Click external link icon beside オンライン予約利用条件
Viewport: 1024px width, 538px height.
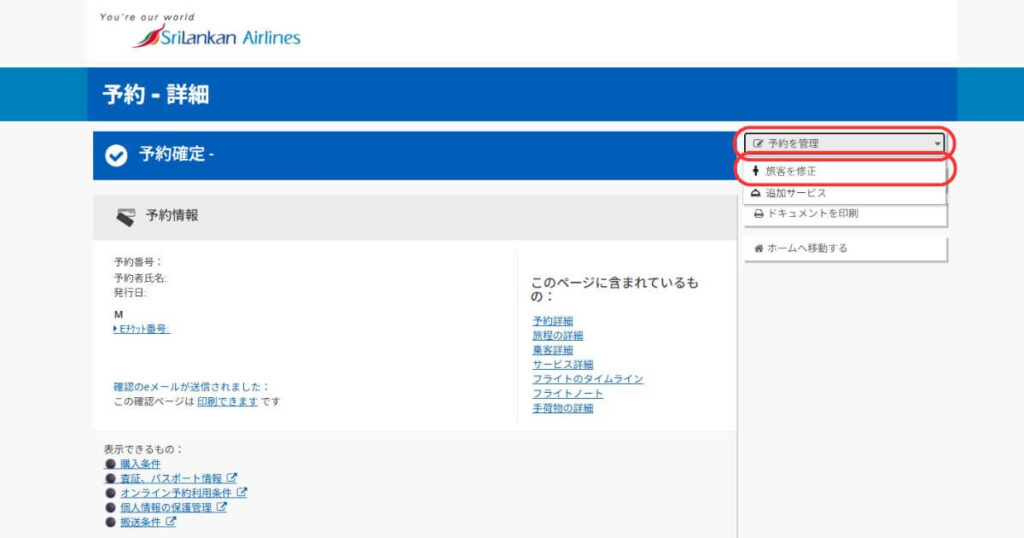pos(242,492)
